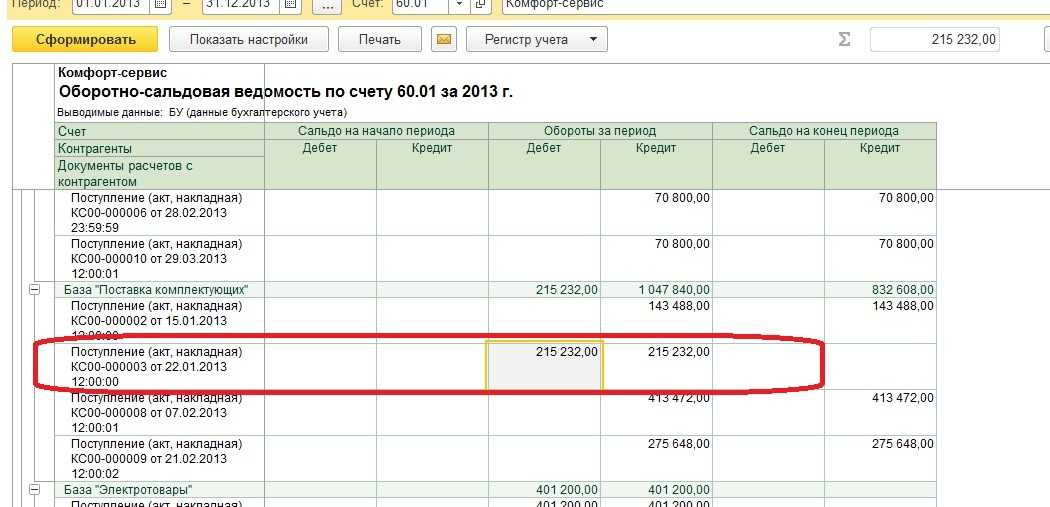Open the Регистр учета dropdown menu
This screenshot has width=1050, height=507.
[537, 40]
